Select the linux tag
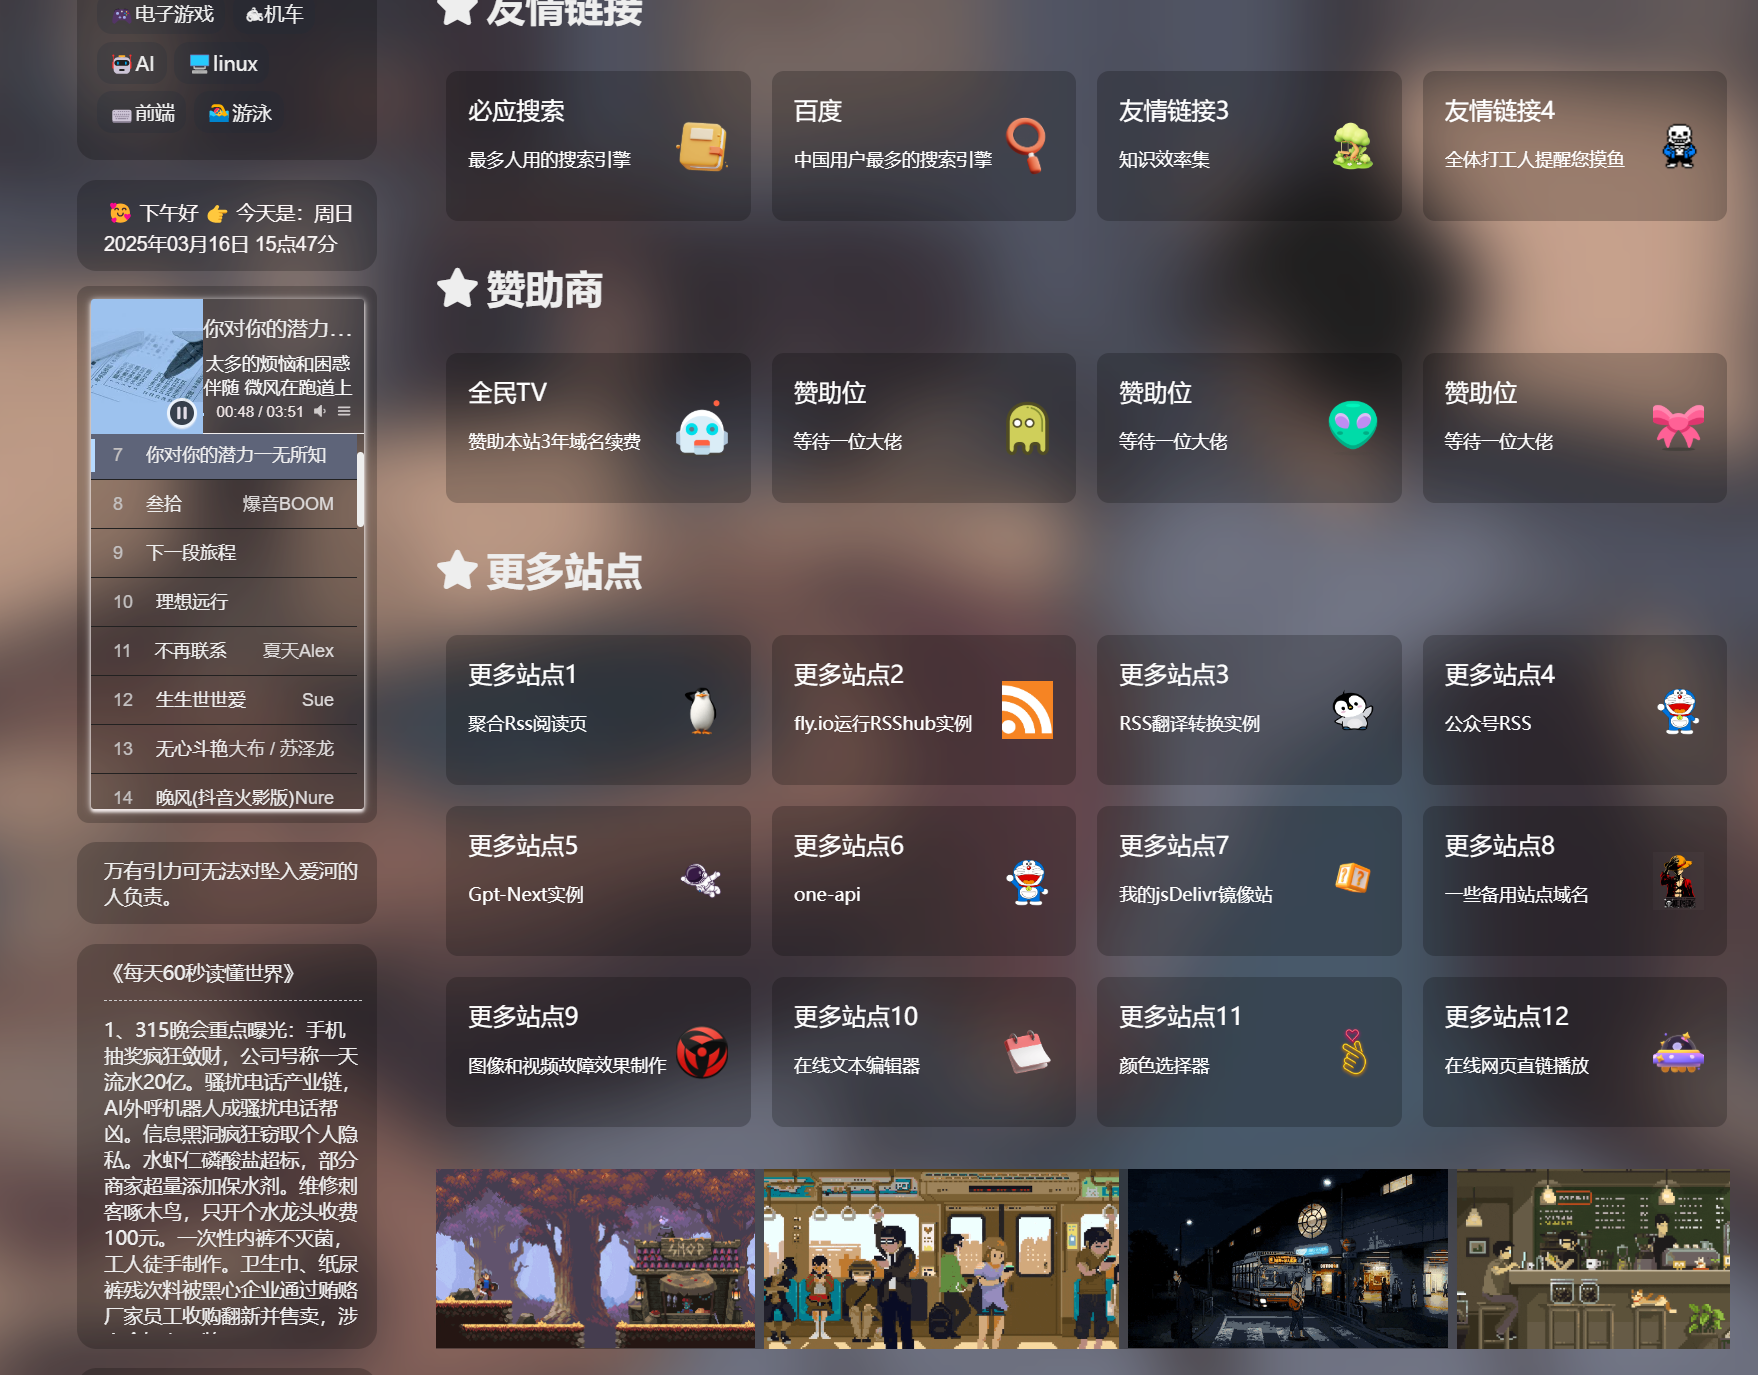This screenshot has height=1375, width=1758. [224, 64]
